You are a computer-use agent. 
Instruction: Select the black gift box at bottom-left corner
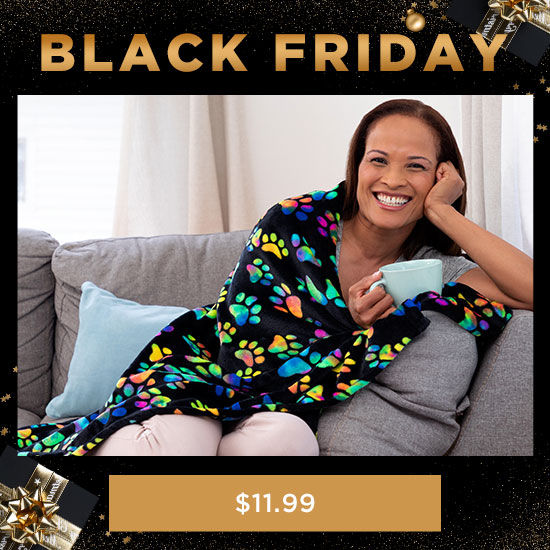tap(40, 502)
